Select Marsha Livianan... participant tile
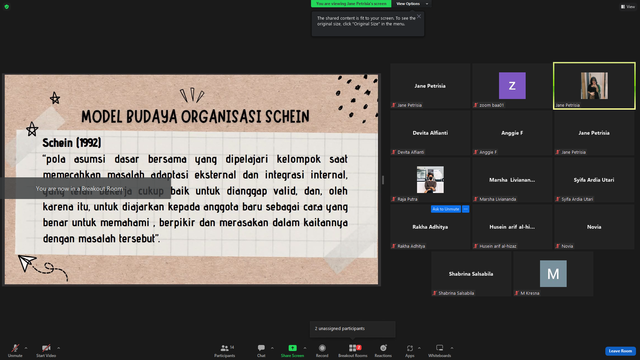The image size is (640, 360). 512,180
